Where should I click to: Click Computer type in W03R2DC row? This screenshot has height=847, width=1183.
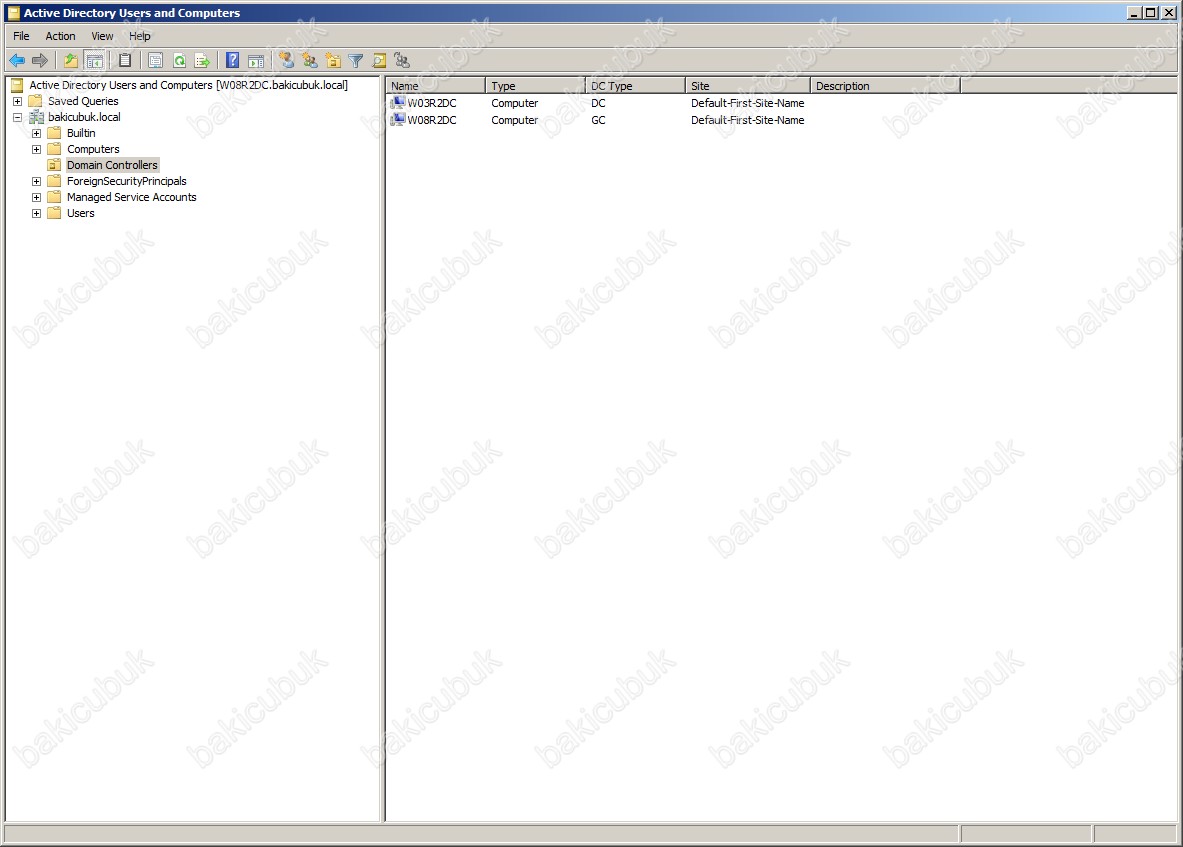(x=515, y=103)
